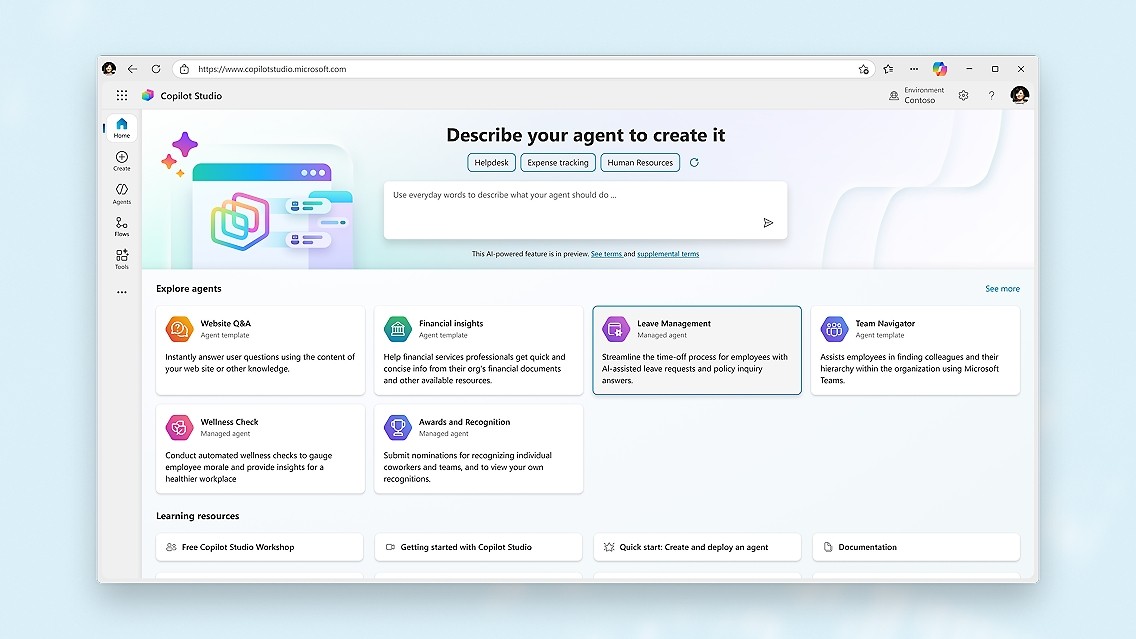Click the site lock icon in address bar

pos(184,69)
